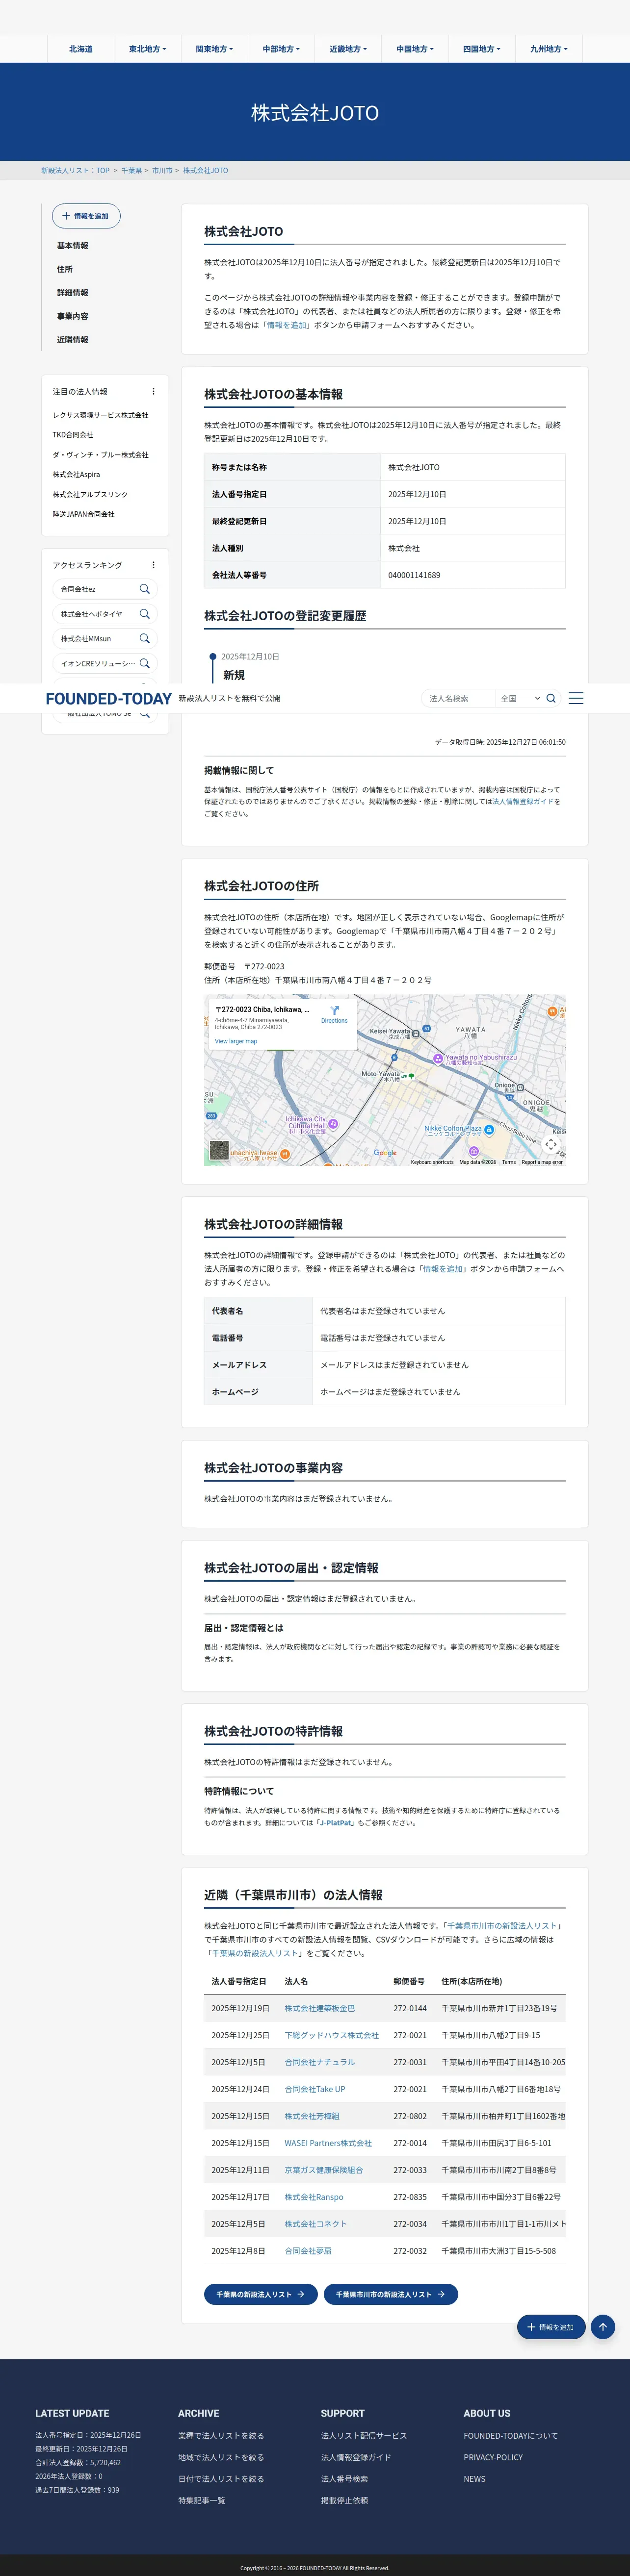This screenshot has width=630, height=2576.
Task: Click the 千葉県市川市の新設法人リスト button
Action: point(391,2294)
